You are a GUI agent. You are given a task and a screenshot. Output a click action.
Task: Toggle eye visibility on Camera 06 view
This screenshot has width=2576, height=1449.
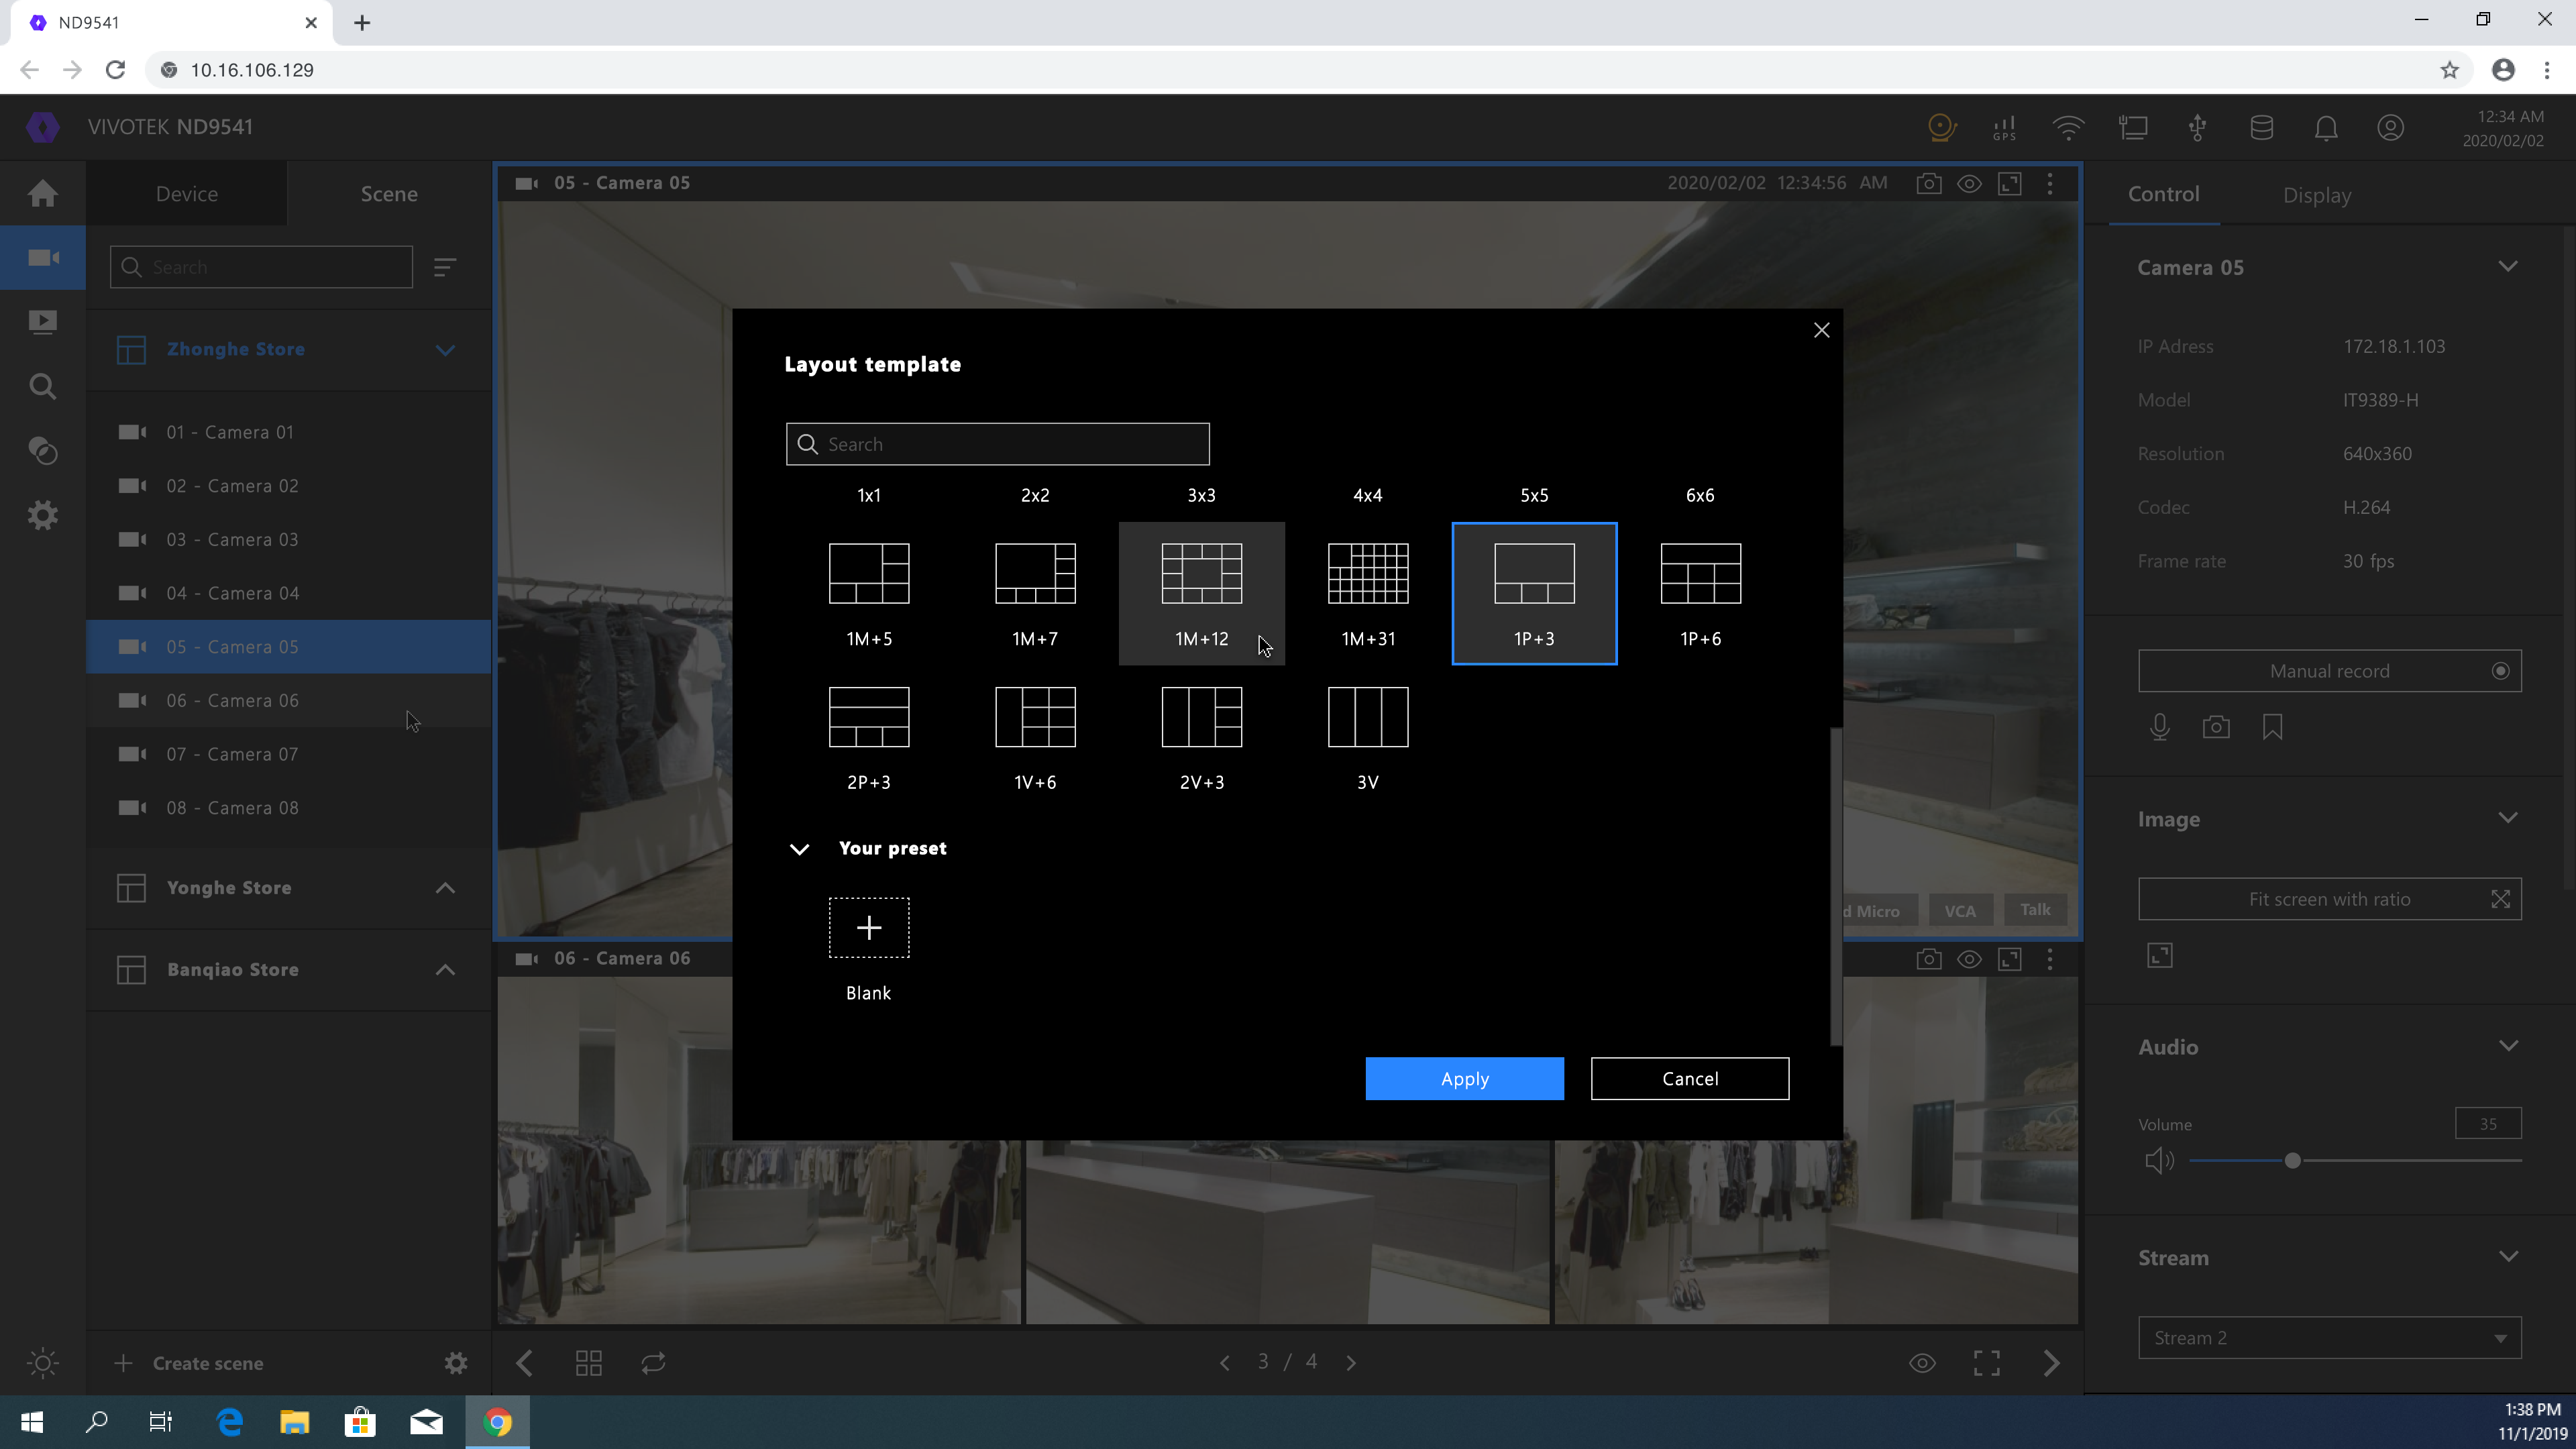point(1969,959)
